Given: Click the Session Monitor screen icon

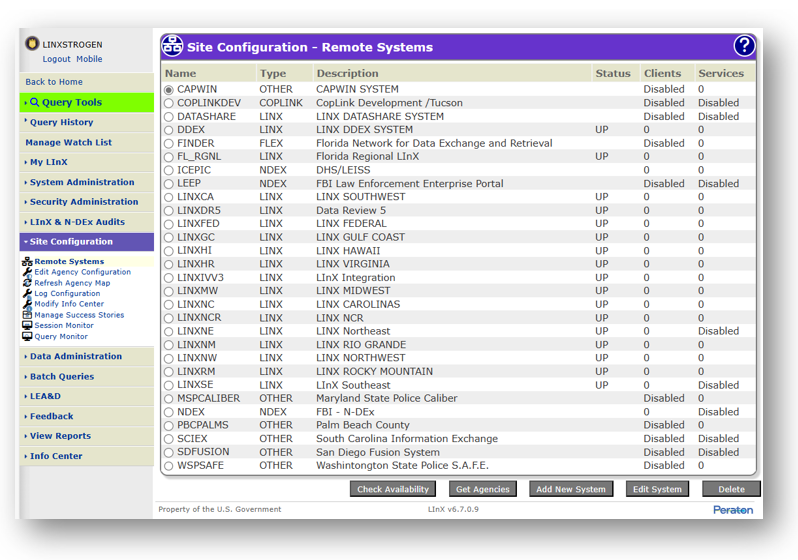Looking at the screenshot, I should pyautogui.click(x=27, y=326).
